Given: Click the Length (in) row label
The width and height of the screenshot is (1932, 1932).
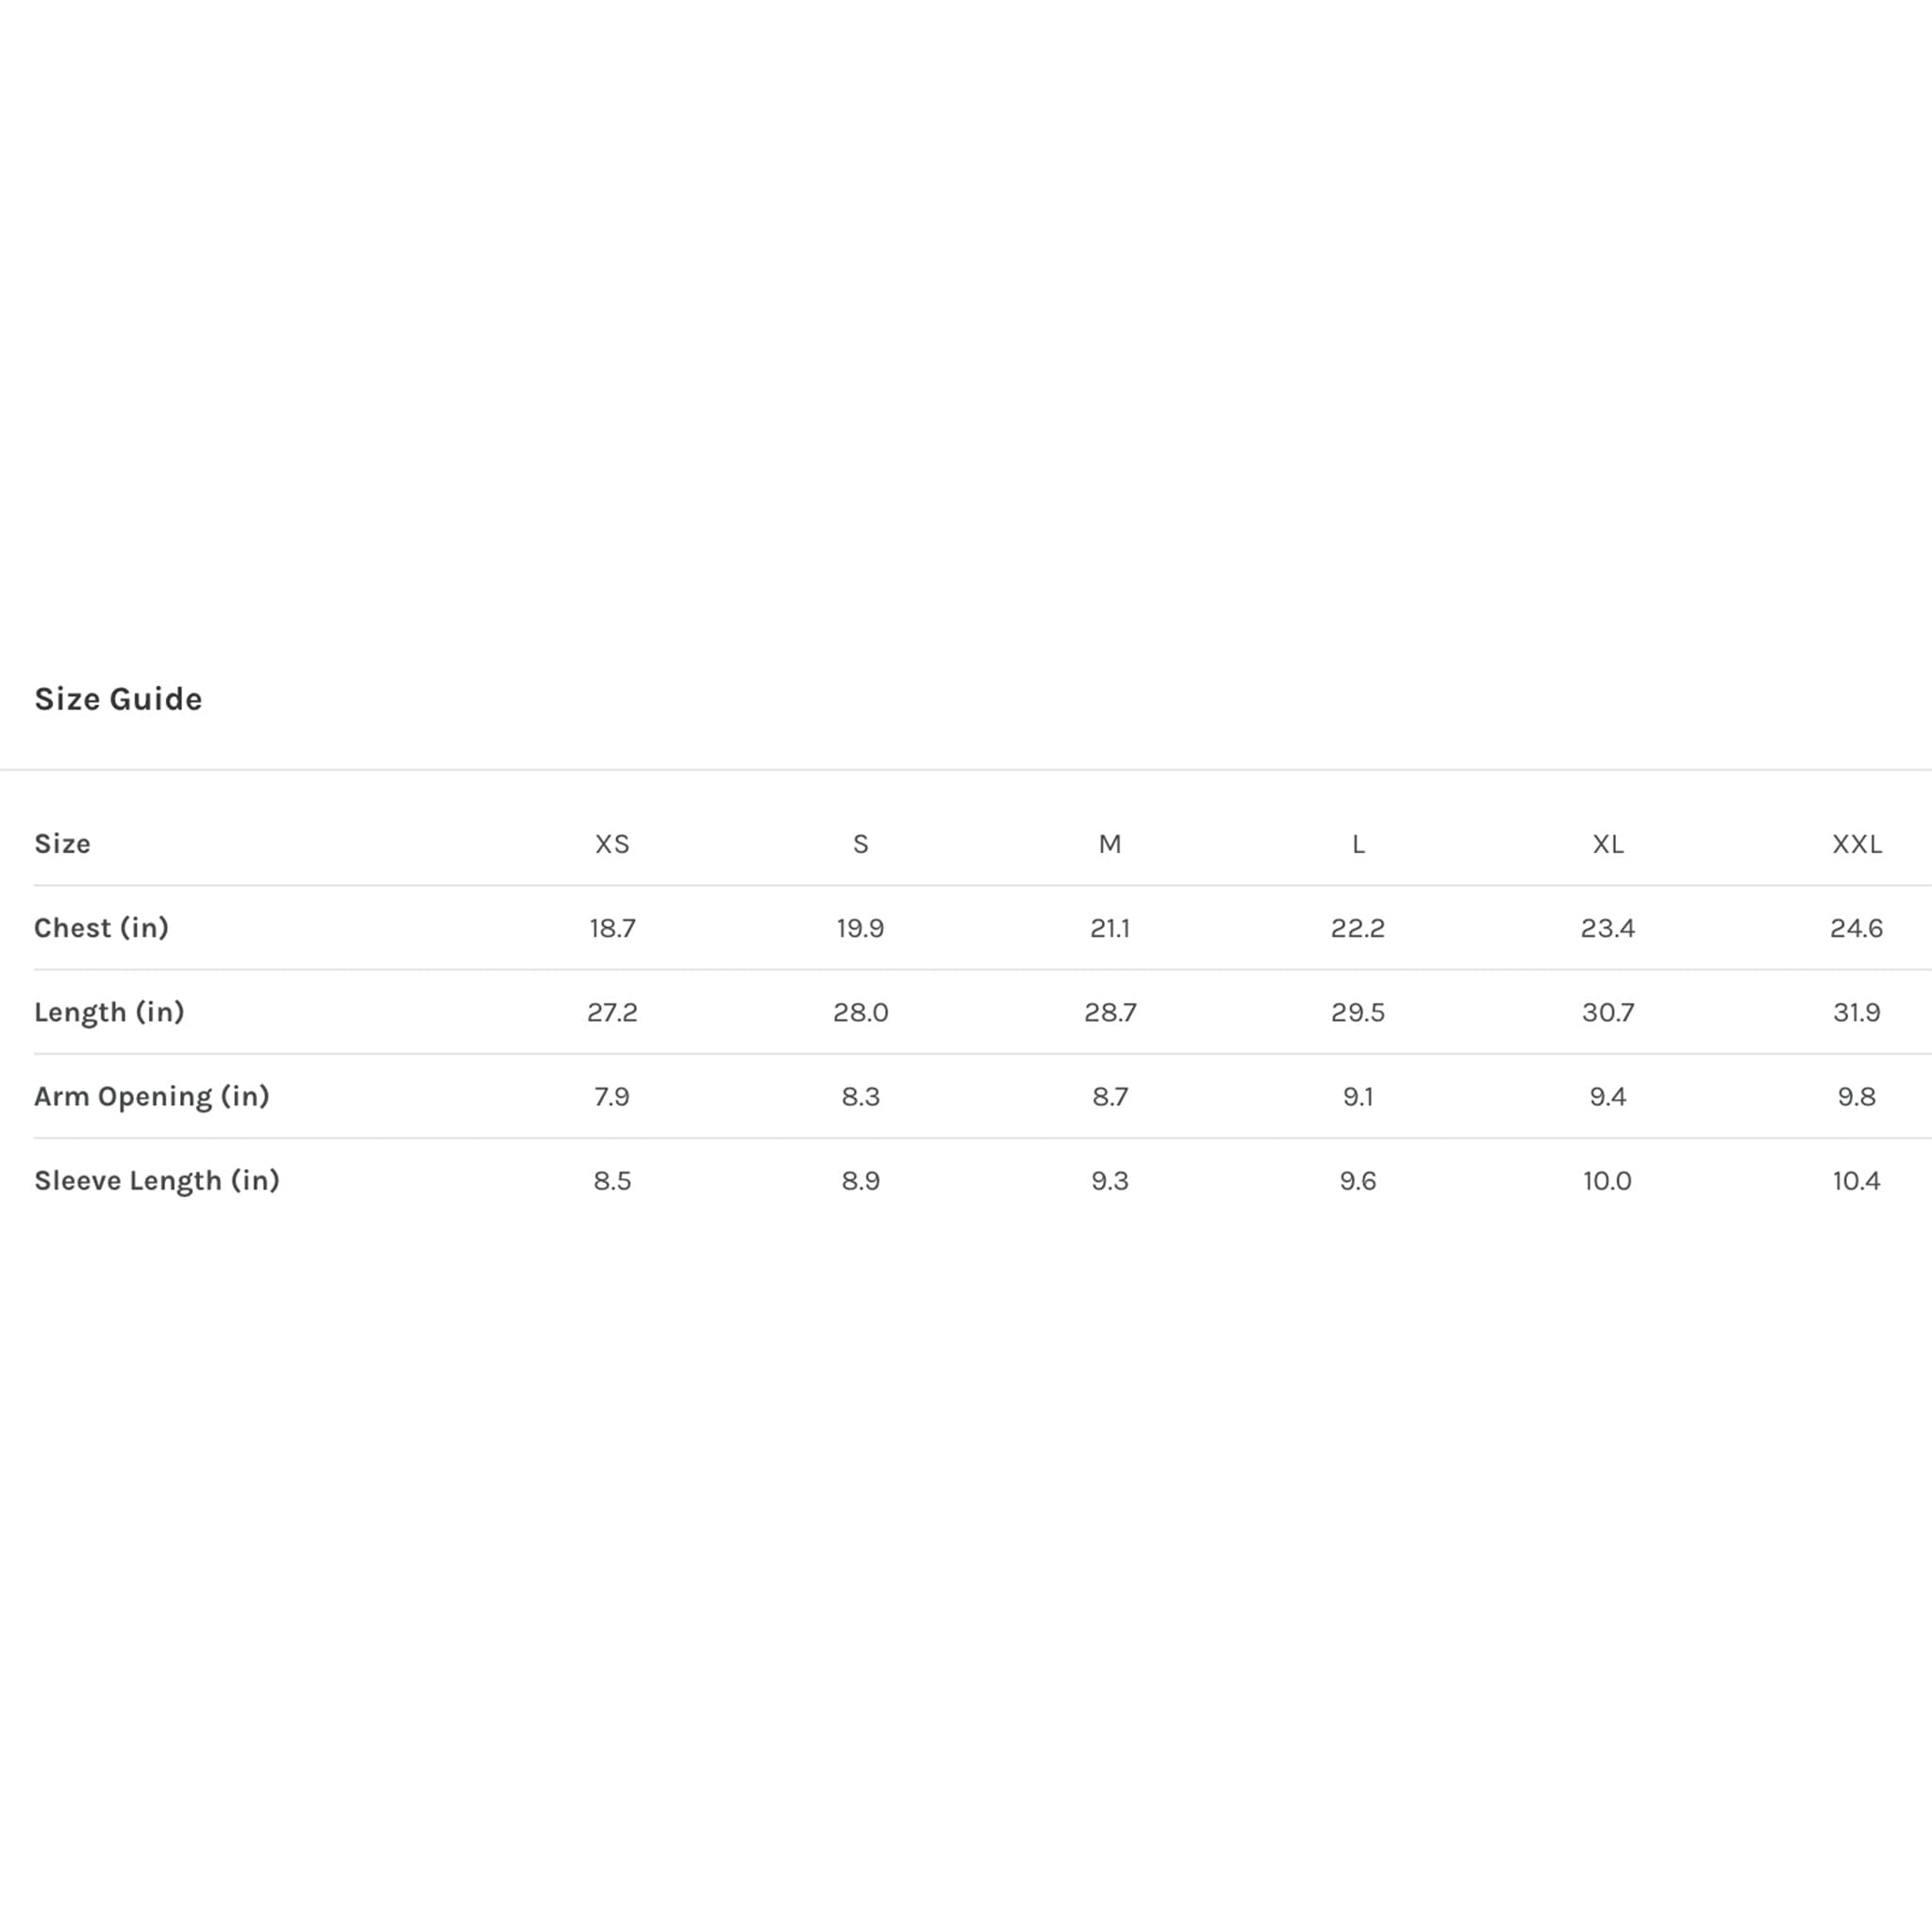Looking at the screenshot, I should coord(109,1012).
